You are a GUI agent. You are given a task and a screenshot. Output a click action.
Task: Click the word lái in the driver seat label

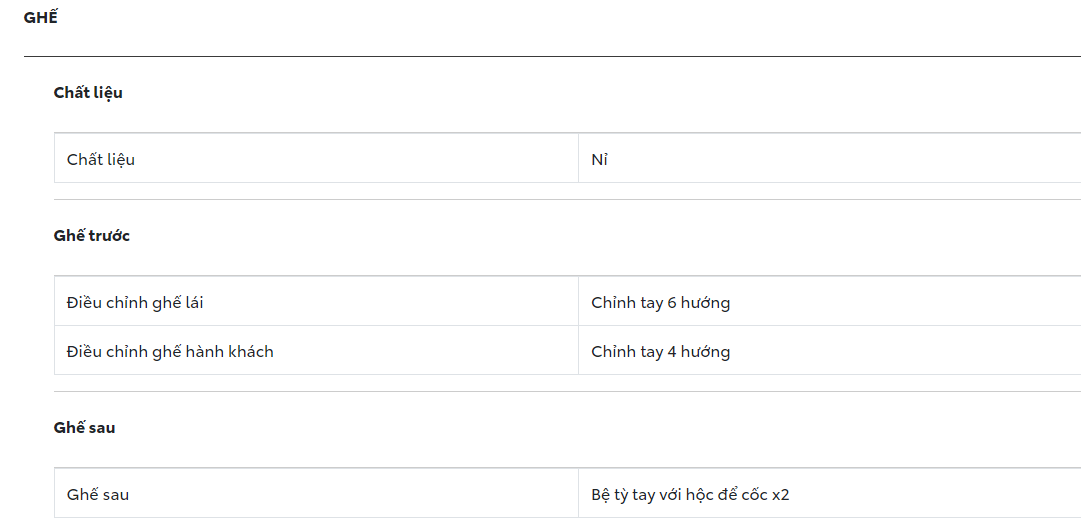(193, 303)
